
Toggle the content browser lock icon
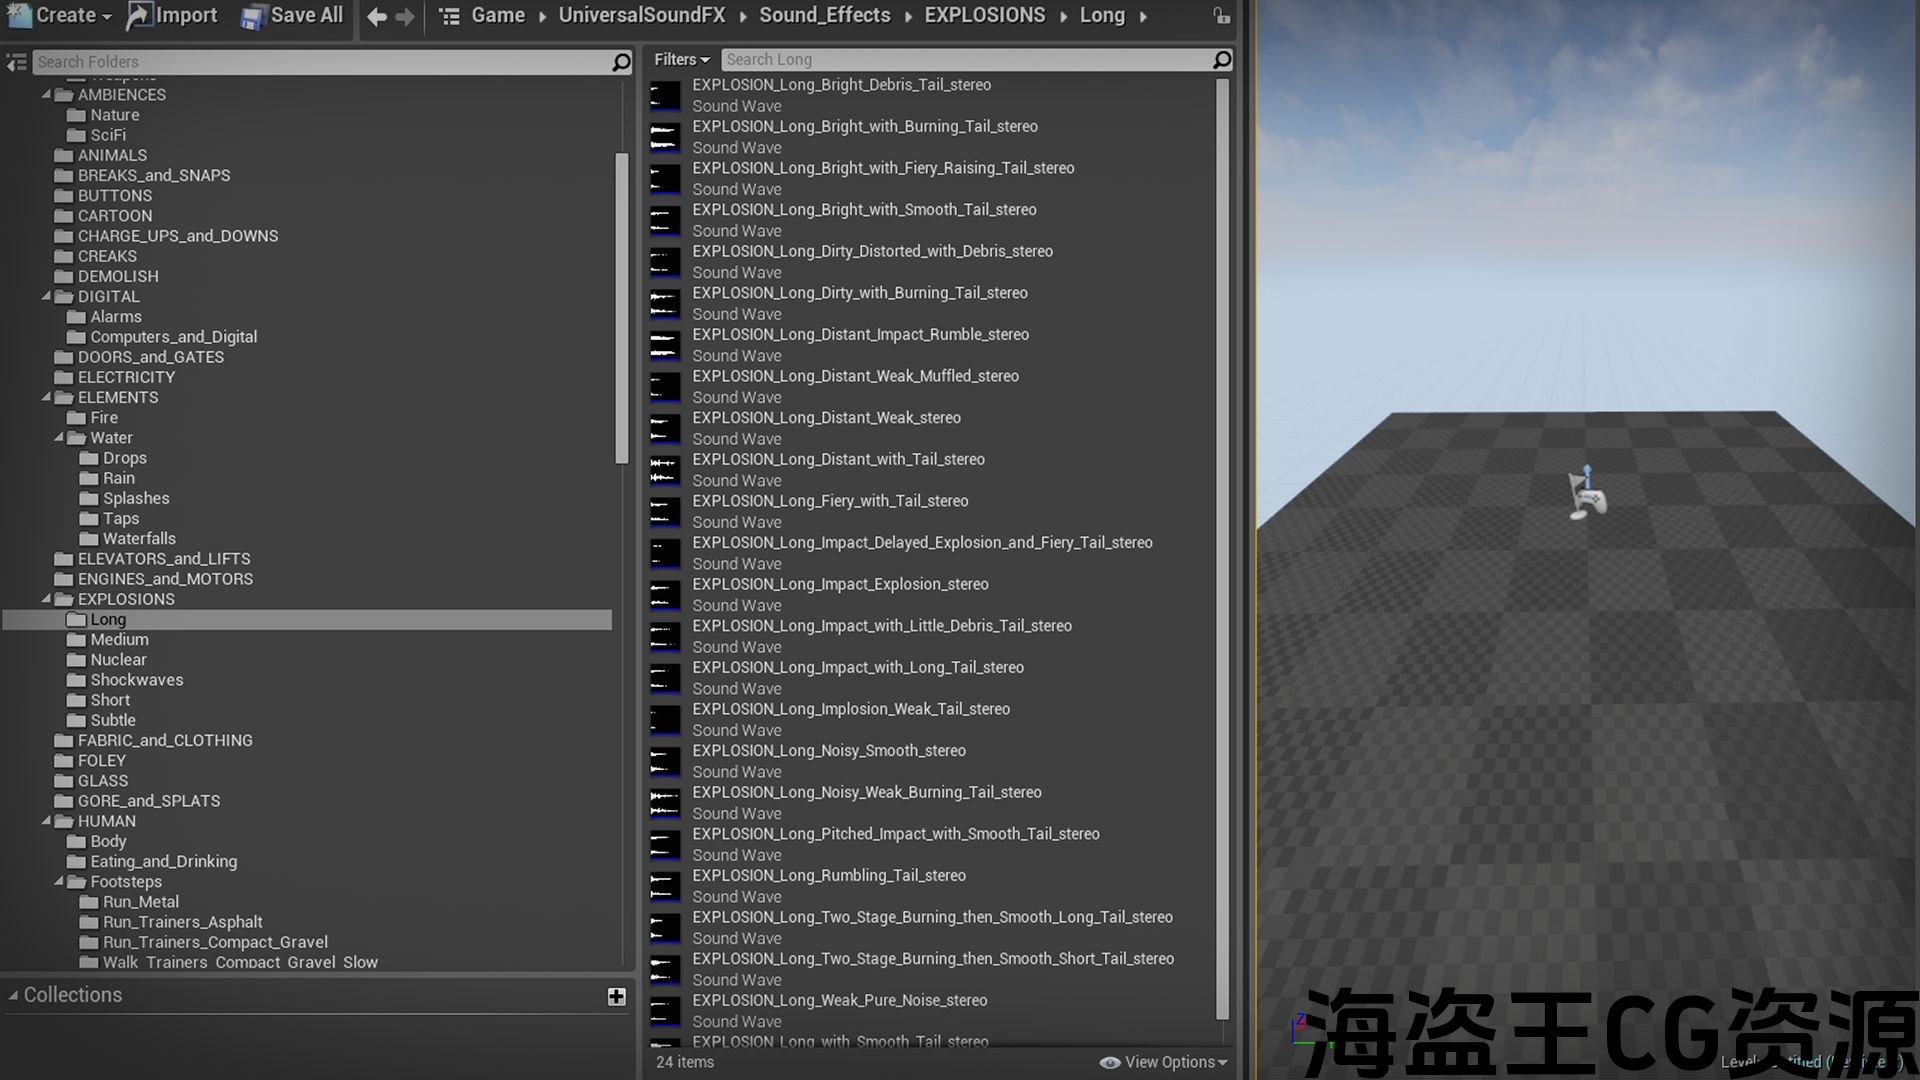[1221, 16]
